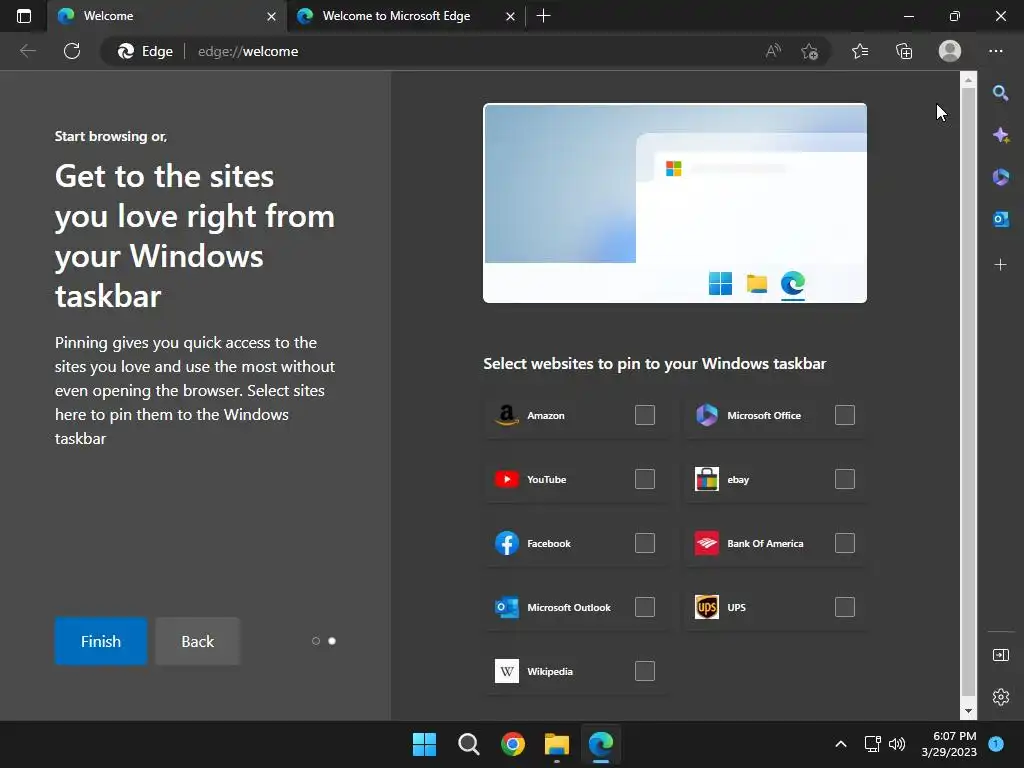Open sidebar Outlook icon

click(1000, 219)
